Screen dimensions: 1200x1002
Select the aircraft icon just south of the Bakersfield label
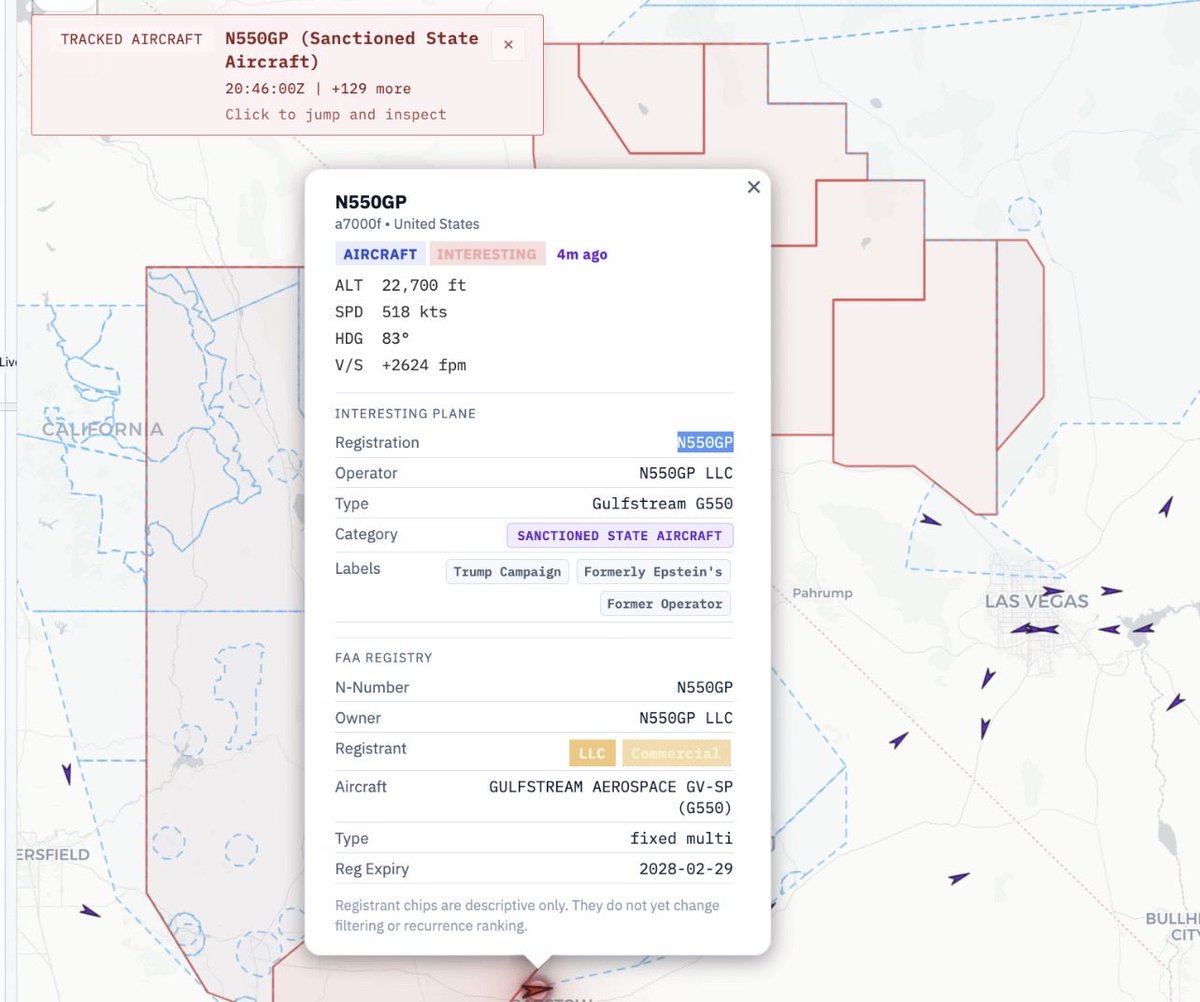(x=90, y=911)
